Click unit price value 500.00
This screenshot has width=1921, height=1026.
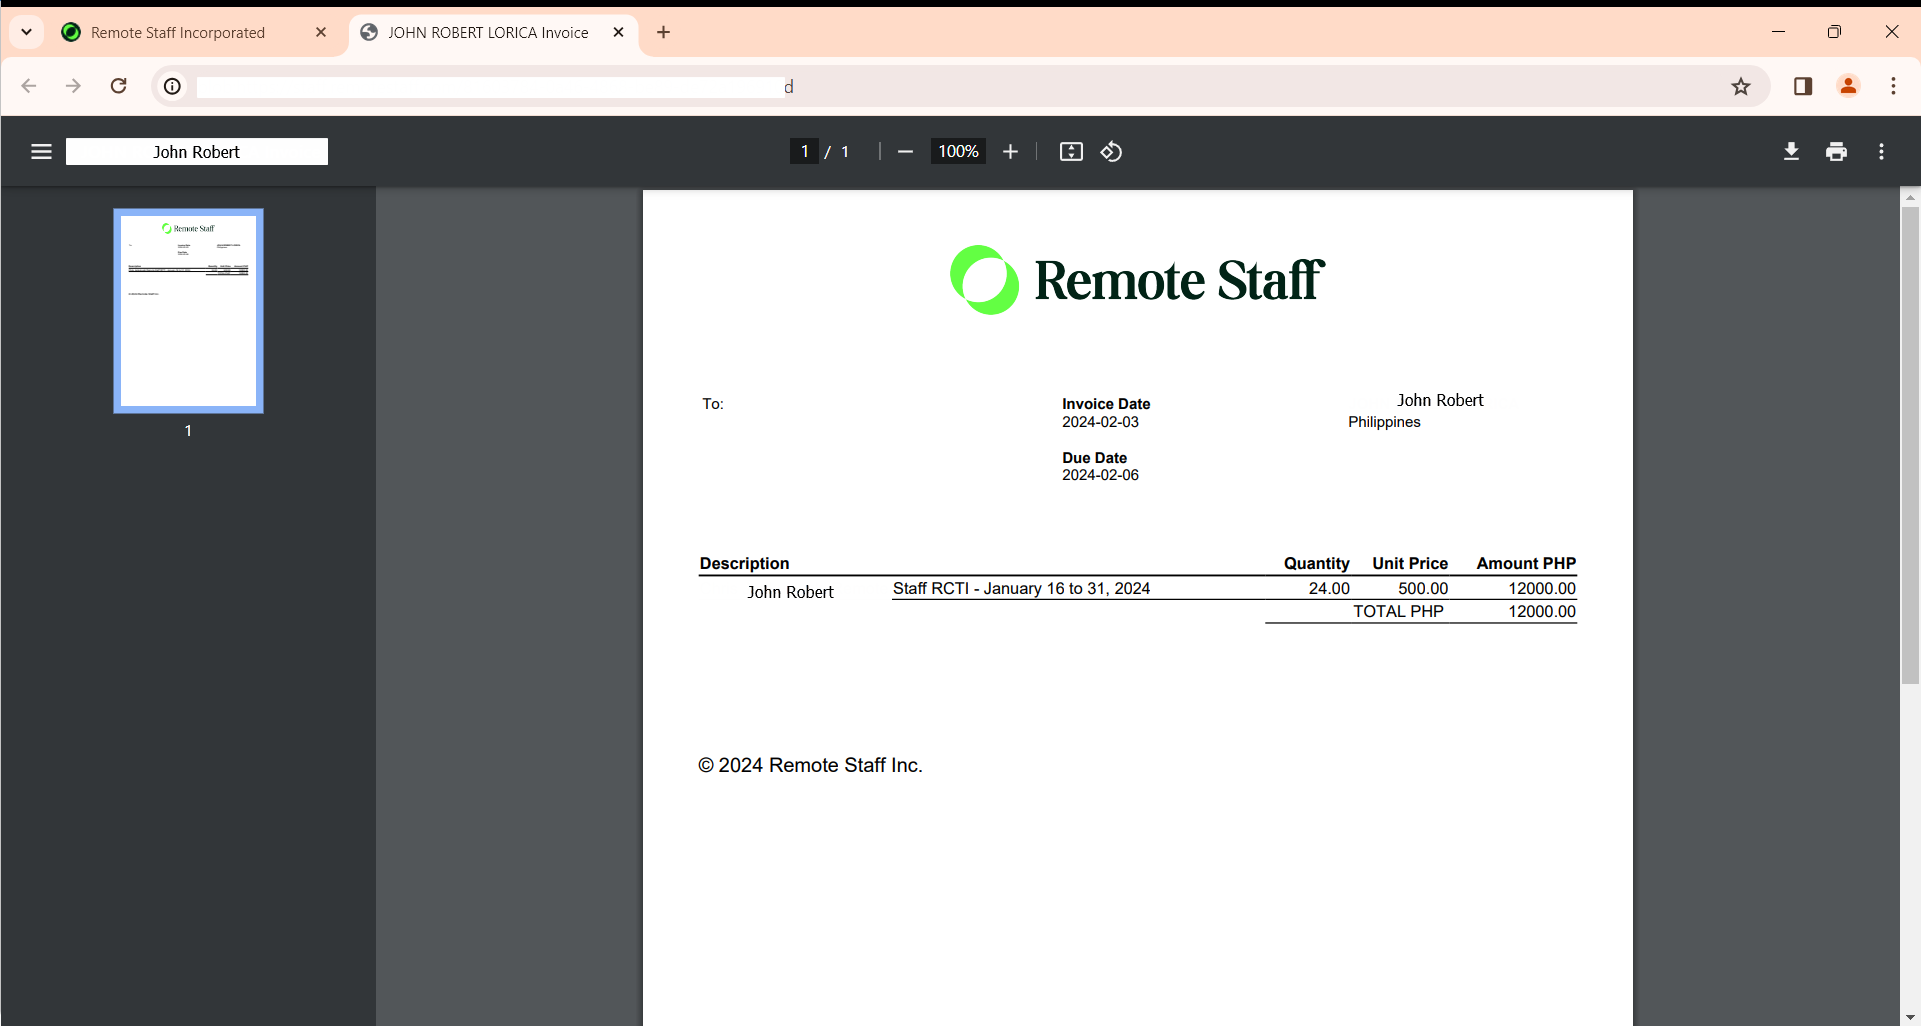1423,589
